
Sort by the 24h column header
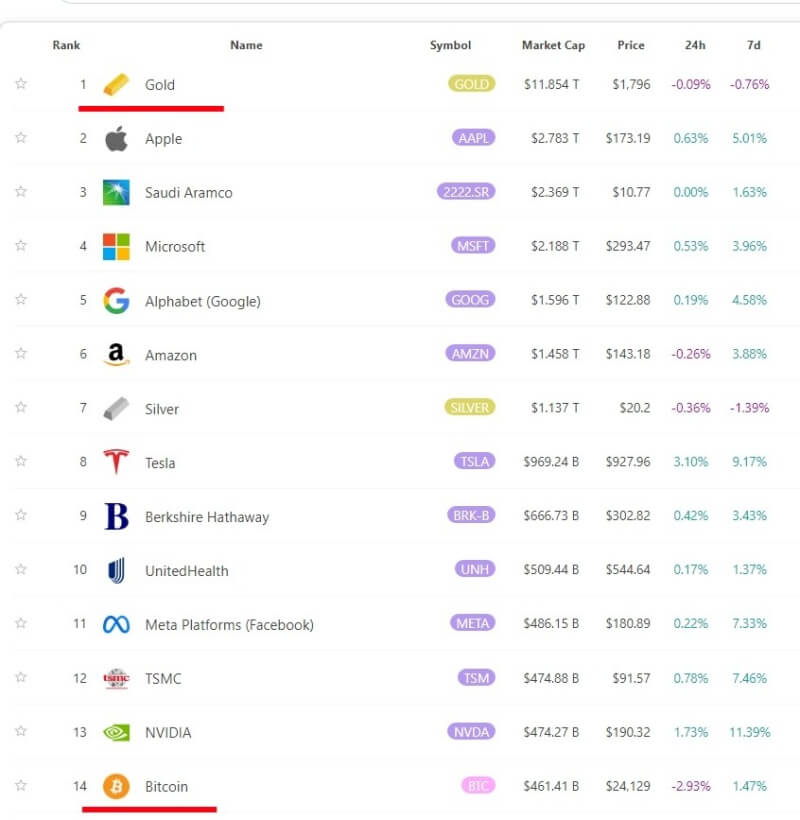pyautogui.click(x=695, y=45)
